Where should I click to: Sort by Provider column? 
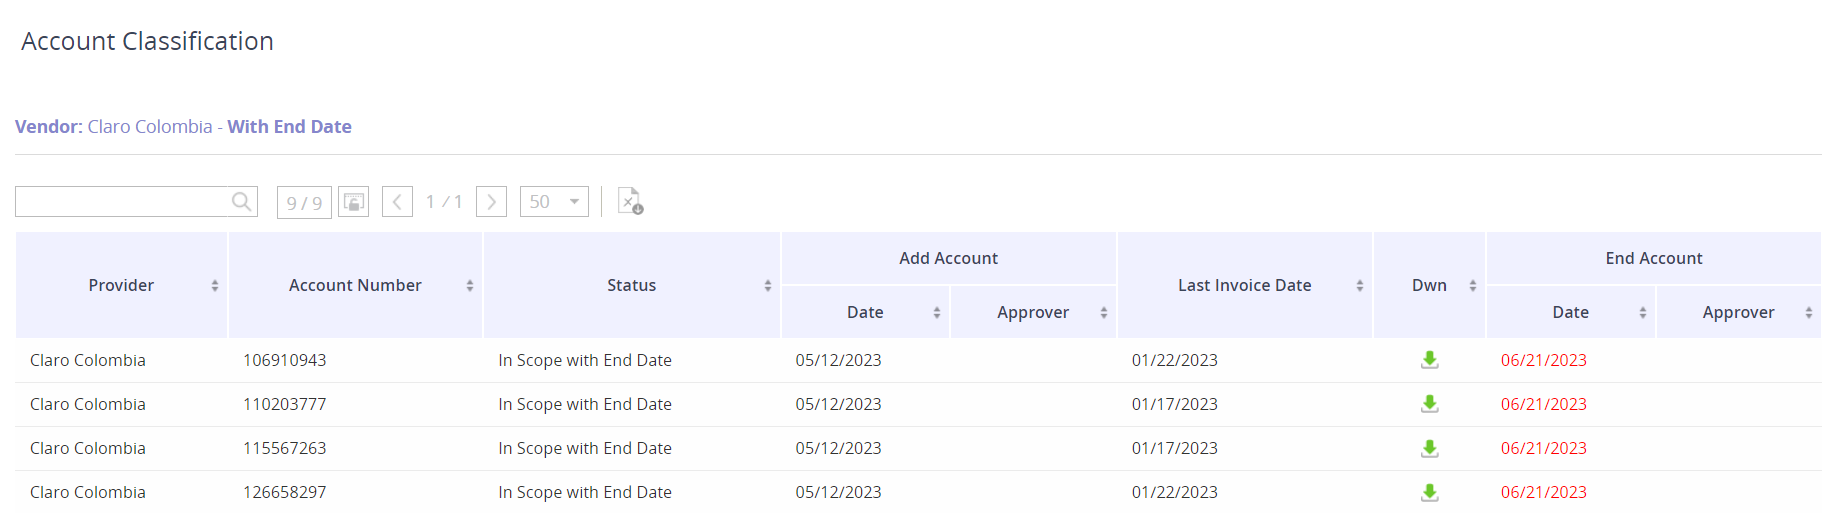(x=122, y=285)
